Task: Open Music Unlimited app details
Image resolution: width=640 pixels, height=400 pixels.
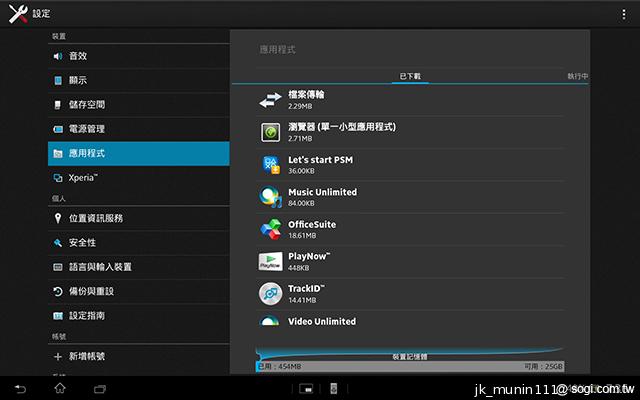Action: coord(410,197)
